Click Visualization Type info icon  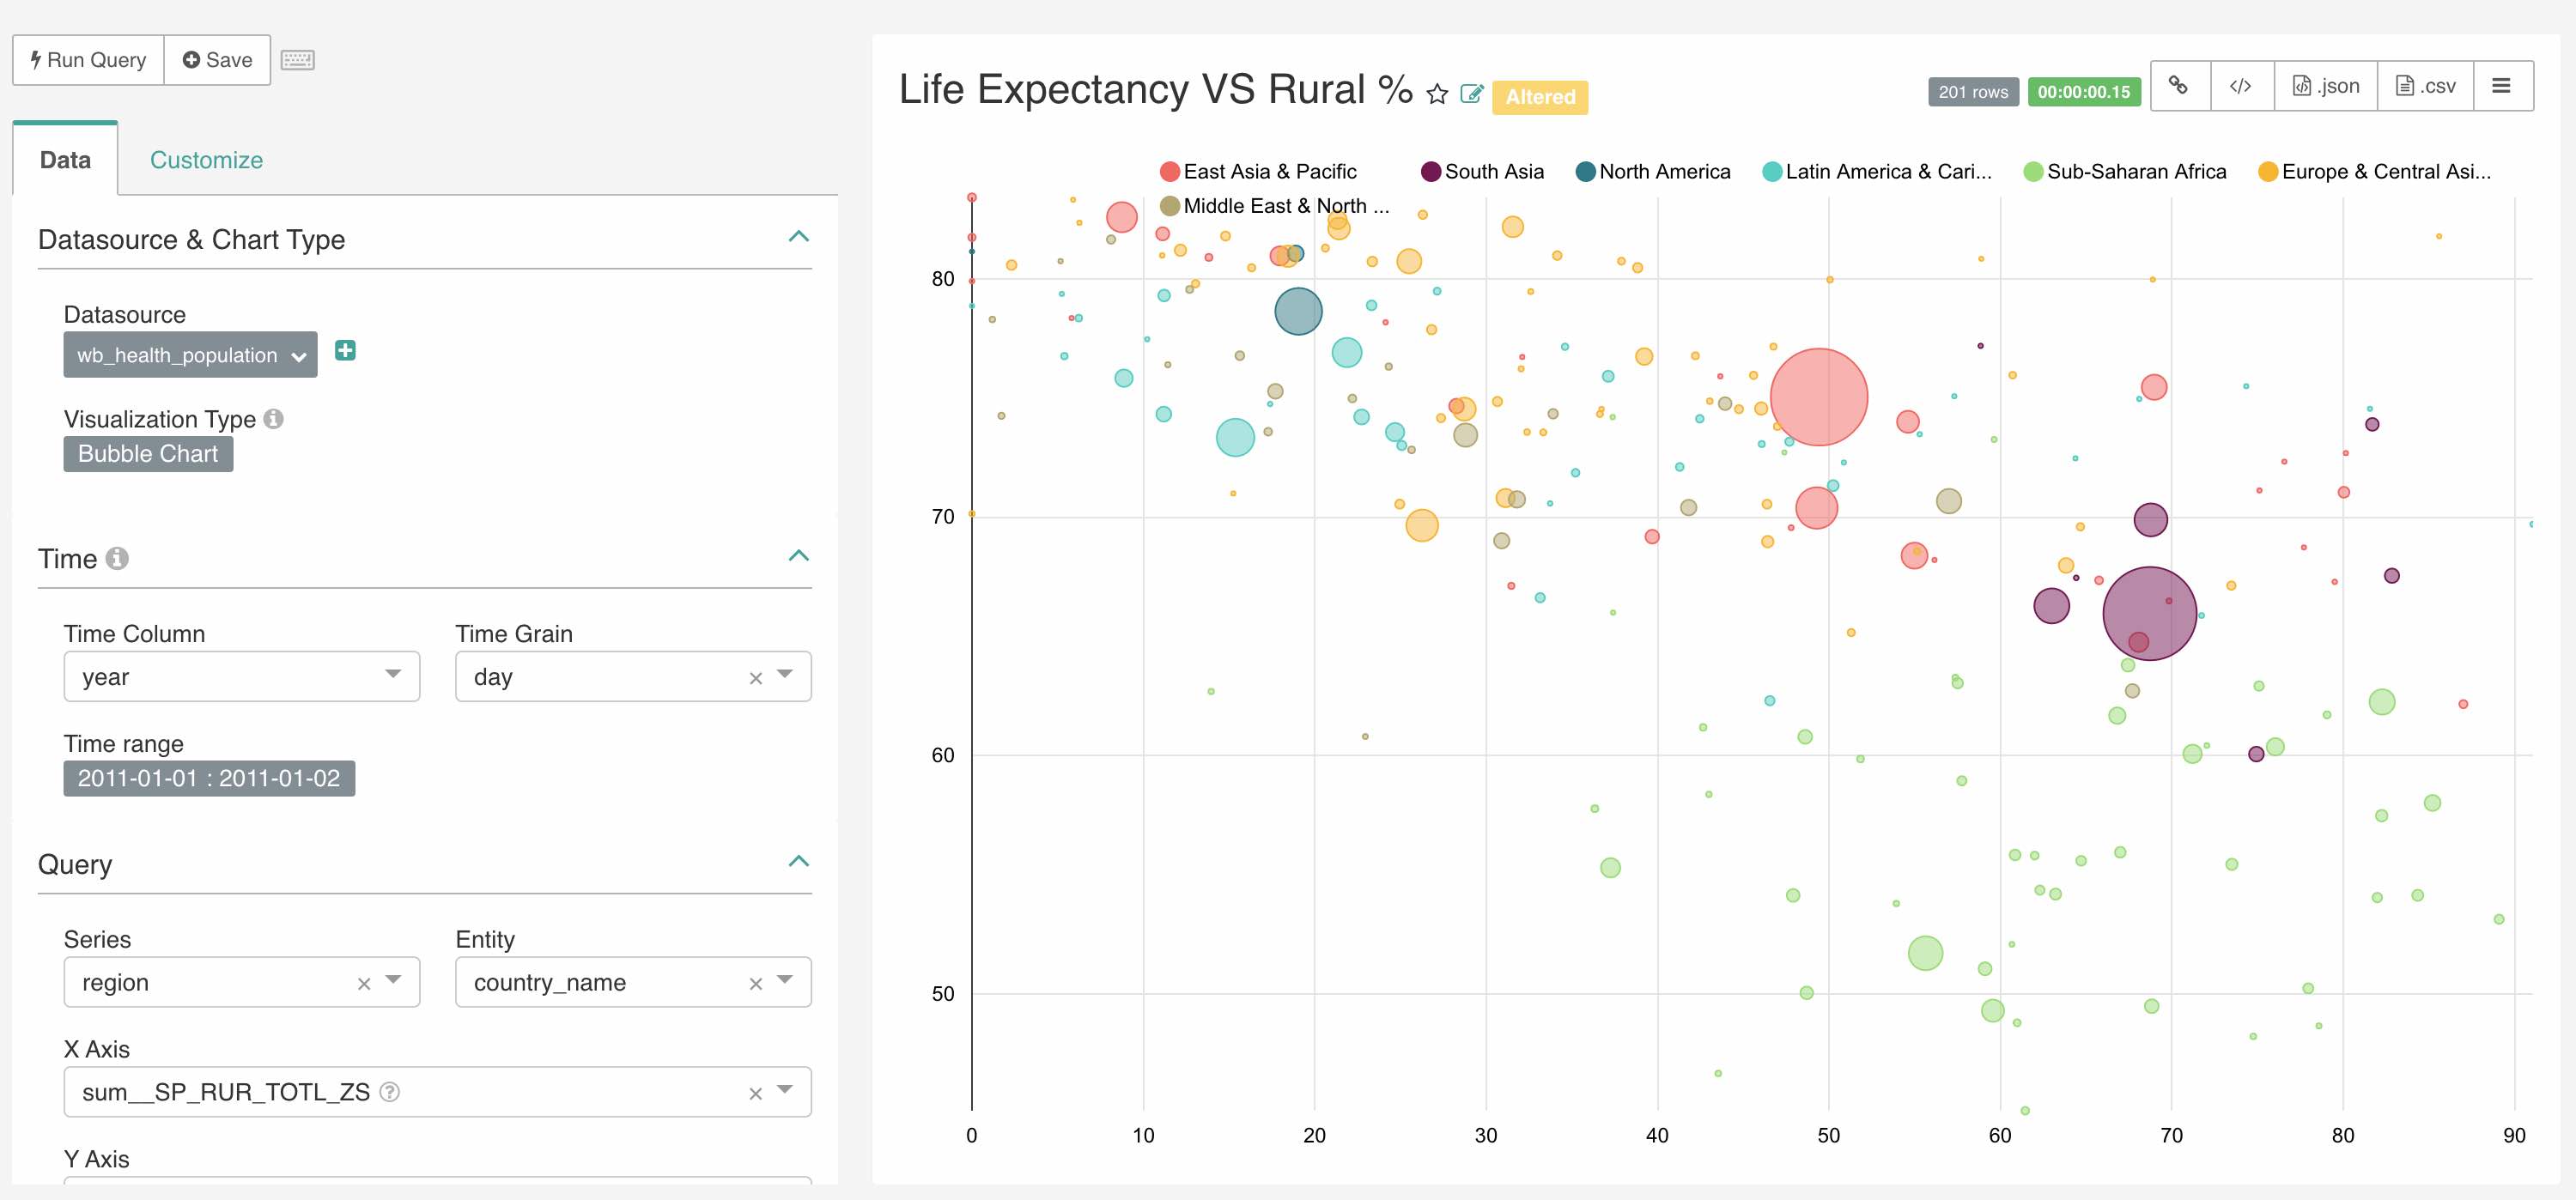[x=273, y=419]
